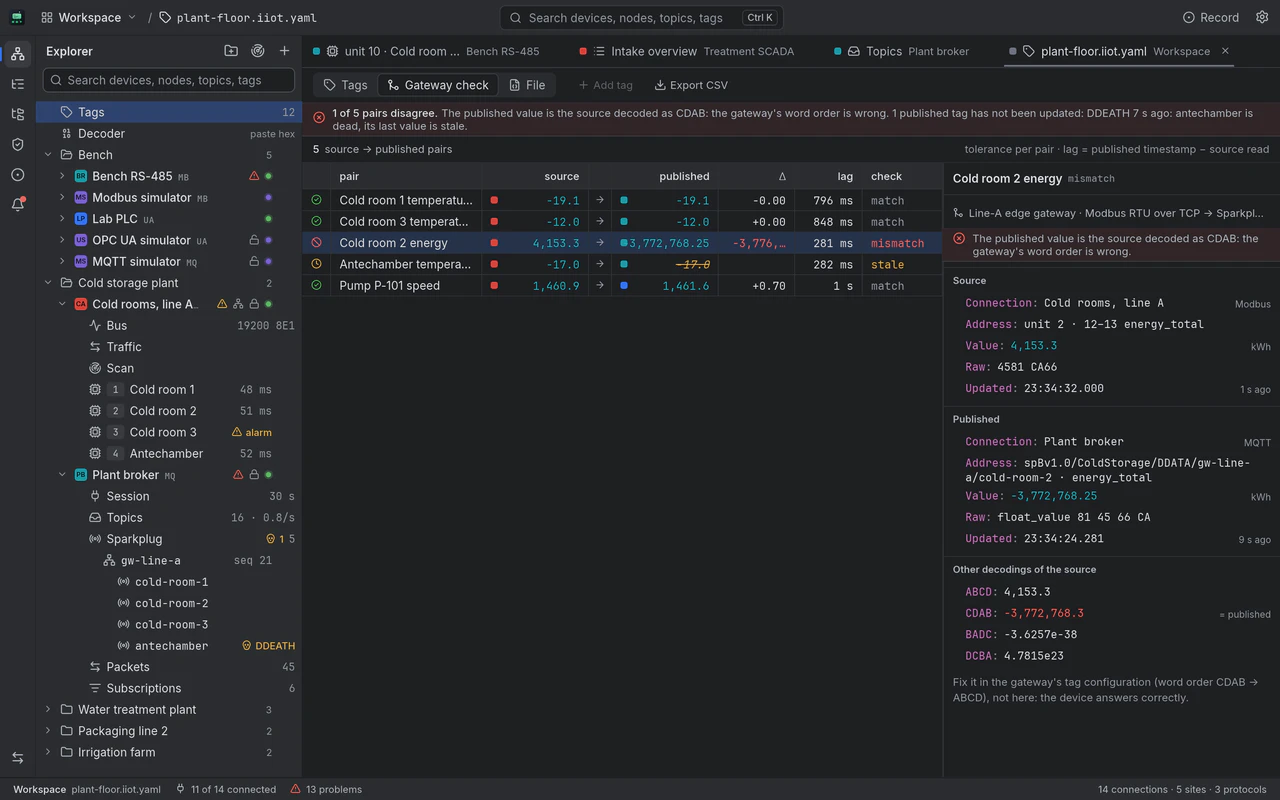Expand the Irrigation farm folder
1280x800 pixels.
(48, 752)
